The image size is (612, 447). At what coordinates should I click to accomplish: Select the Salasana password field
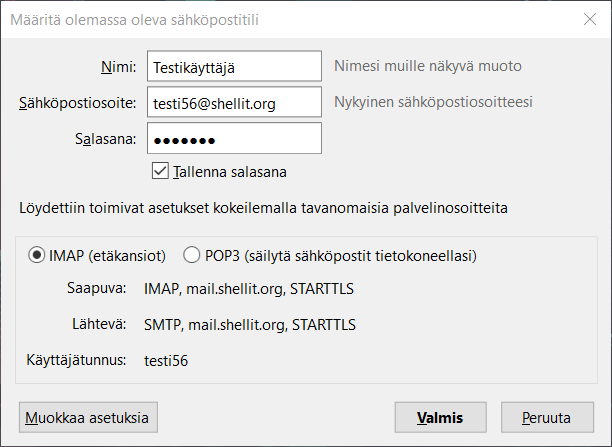coord(234,138)
